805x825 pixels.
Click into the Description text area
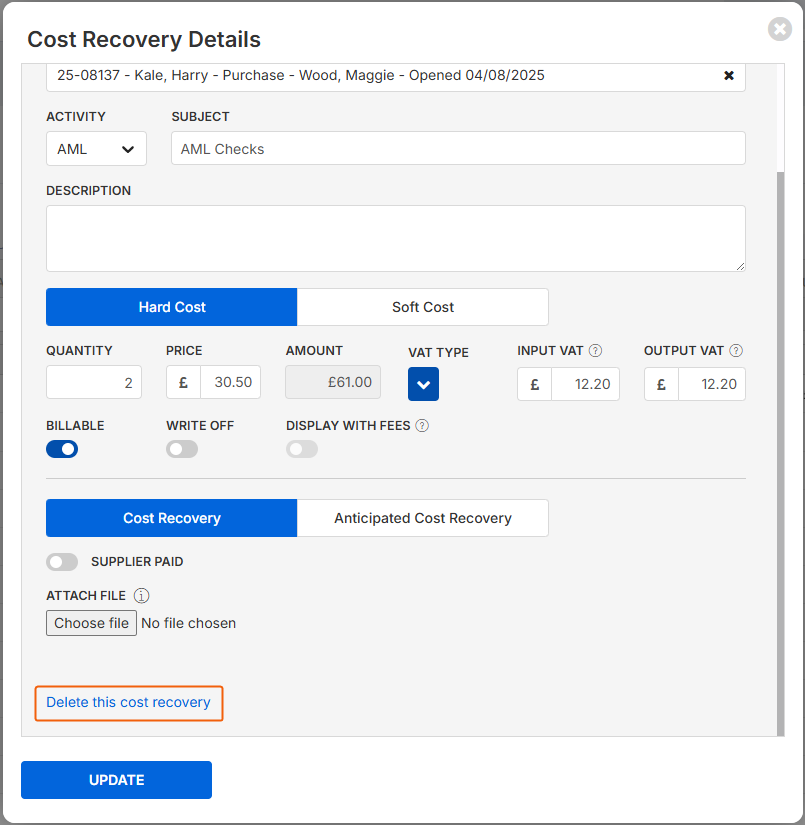(395, 238)
